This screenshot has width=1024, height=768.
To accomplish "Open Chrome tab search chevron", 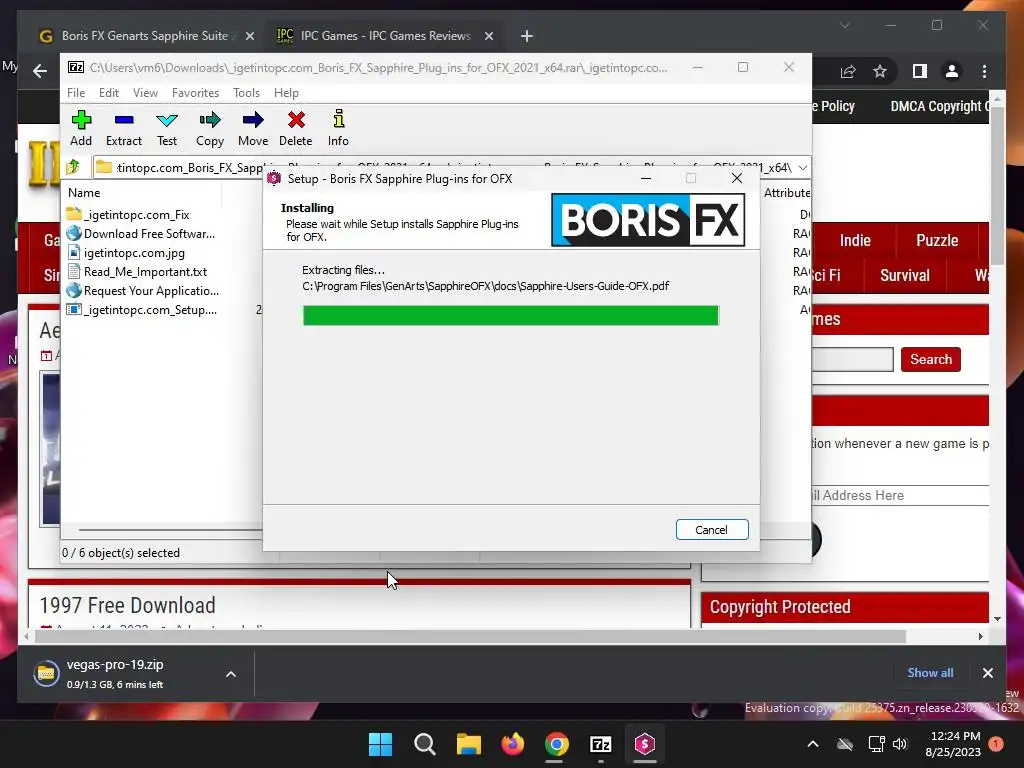I will pyautogui.click(x=844, y=25).
